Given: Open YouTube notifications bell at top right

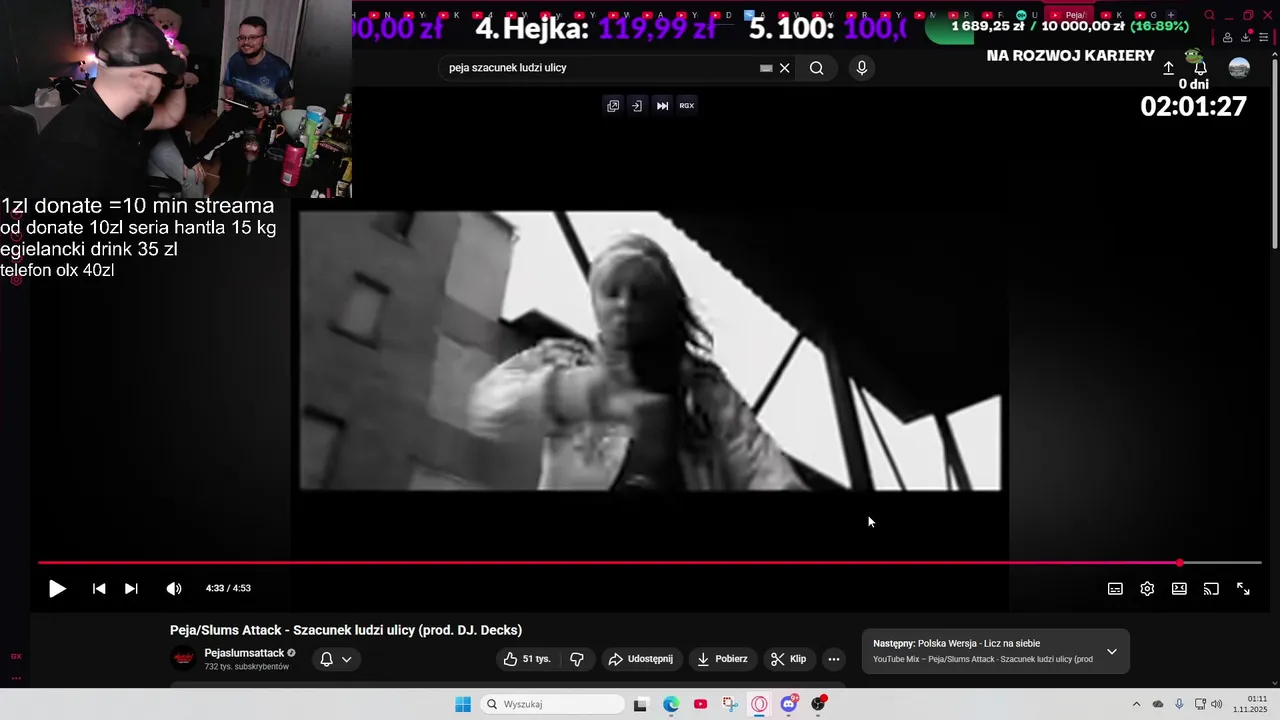Looking at the screenshot, I should click(1200, 68).
